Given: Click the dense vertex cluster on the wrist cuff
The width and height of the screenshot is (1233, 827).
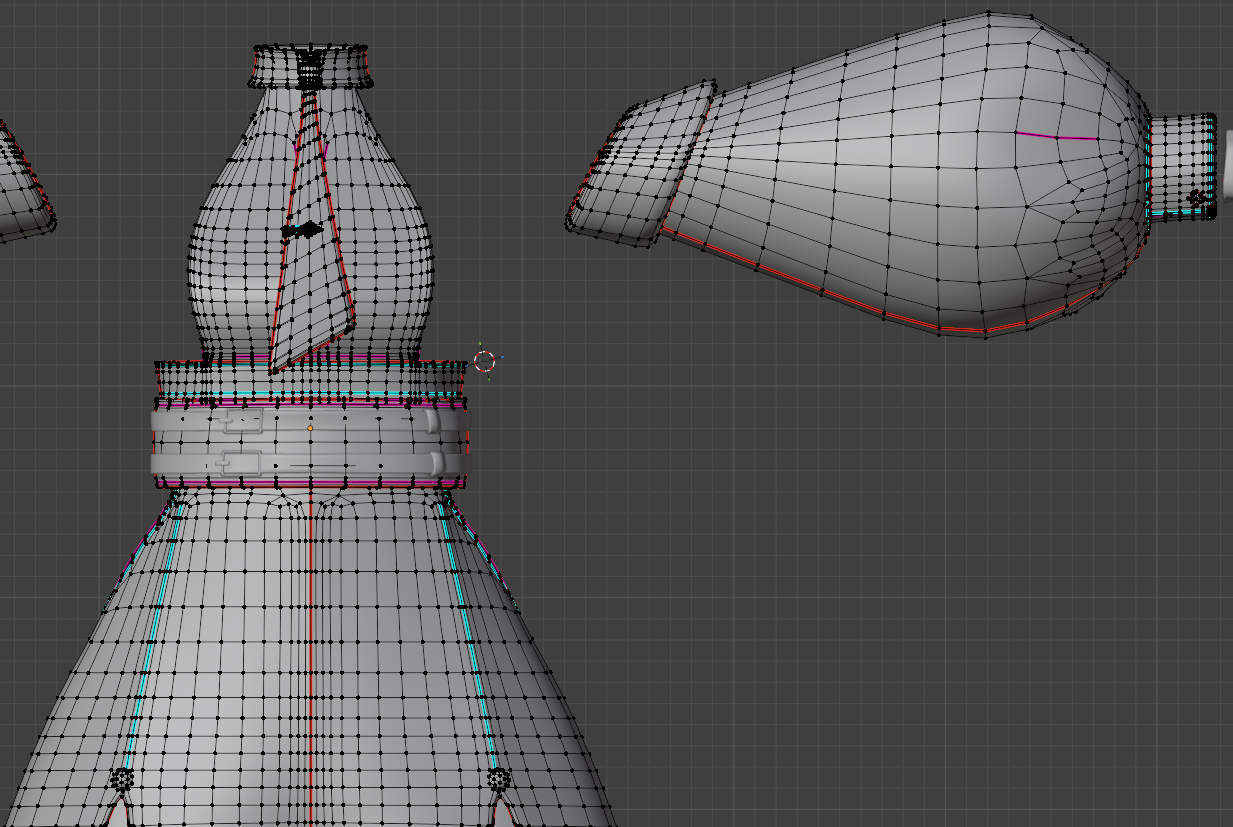Looking at the screenshot, I should 1196,199.
